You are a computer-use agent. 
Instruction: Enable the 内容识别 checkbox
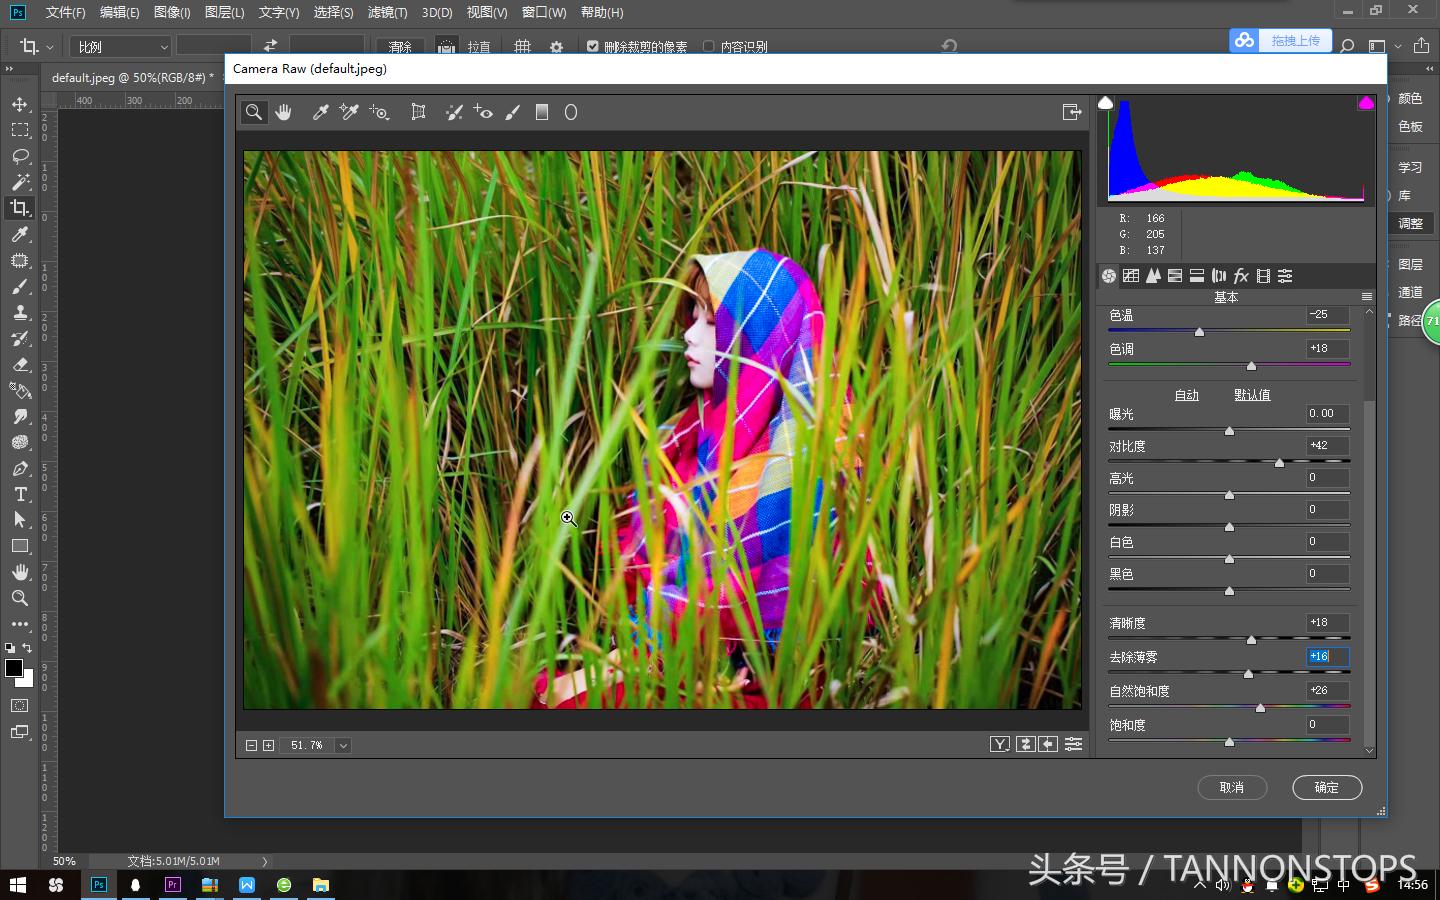tap(707, 46)
